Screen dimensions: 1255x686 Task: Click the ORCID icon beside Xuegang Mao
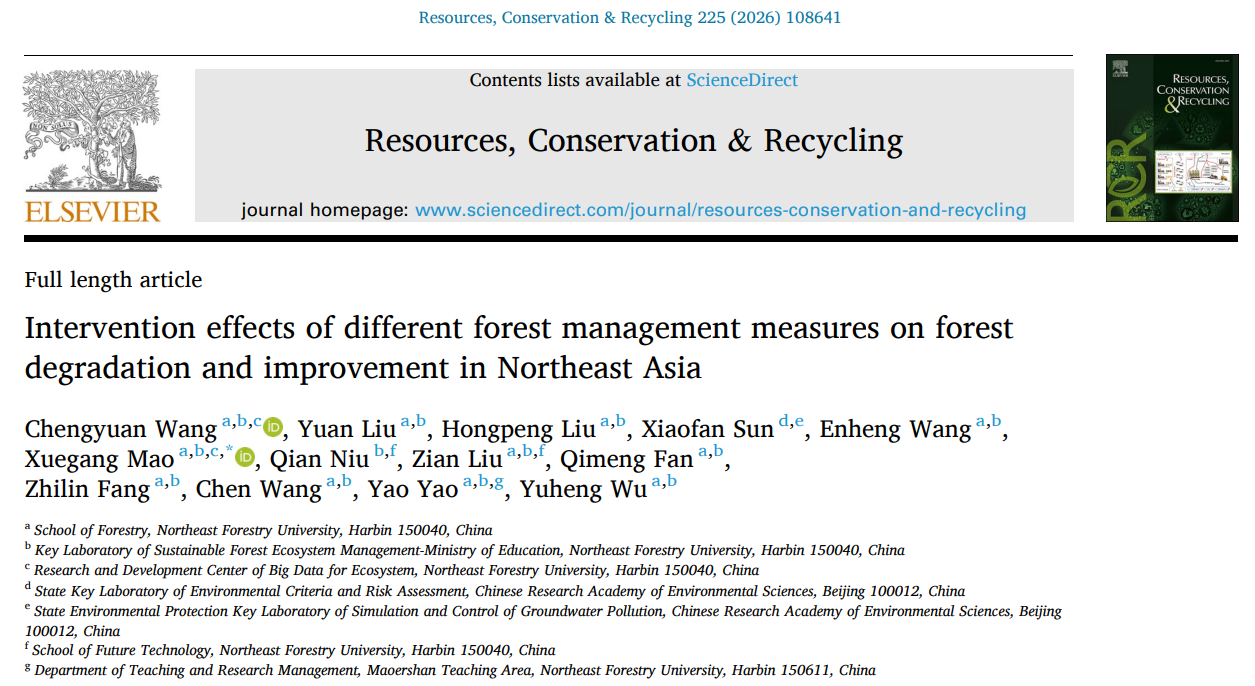pyautogui.click(x=245, y=458)
